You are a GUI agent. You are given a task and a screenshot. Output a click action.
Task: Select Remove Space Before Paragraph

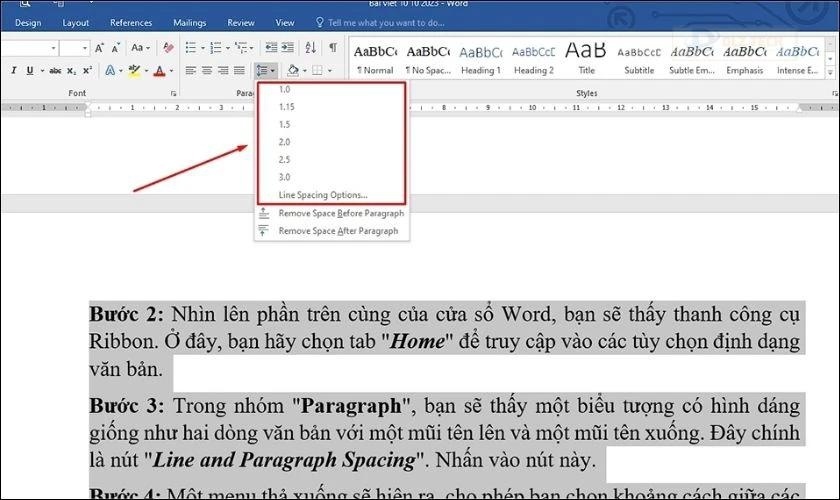coord(331,213)
